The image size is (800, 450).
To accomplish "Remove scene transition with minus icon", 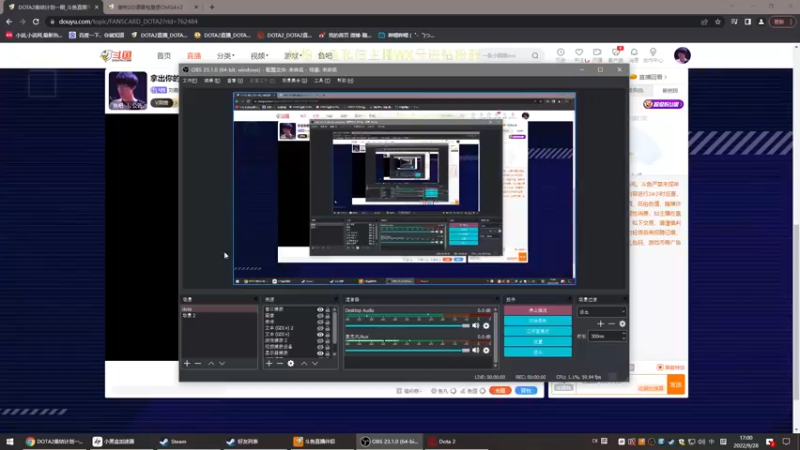I will pyautogui.click(x=611, y=323).
